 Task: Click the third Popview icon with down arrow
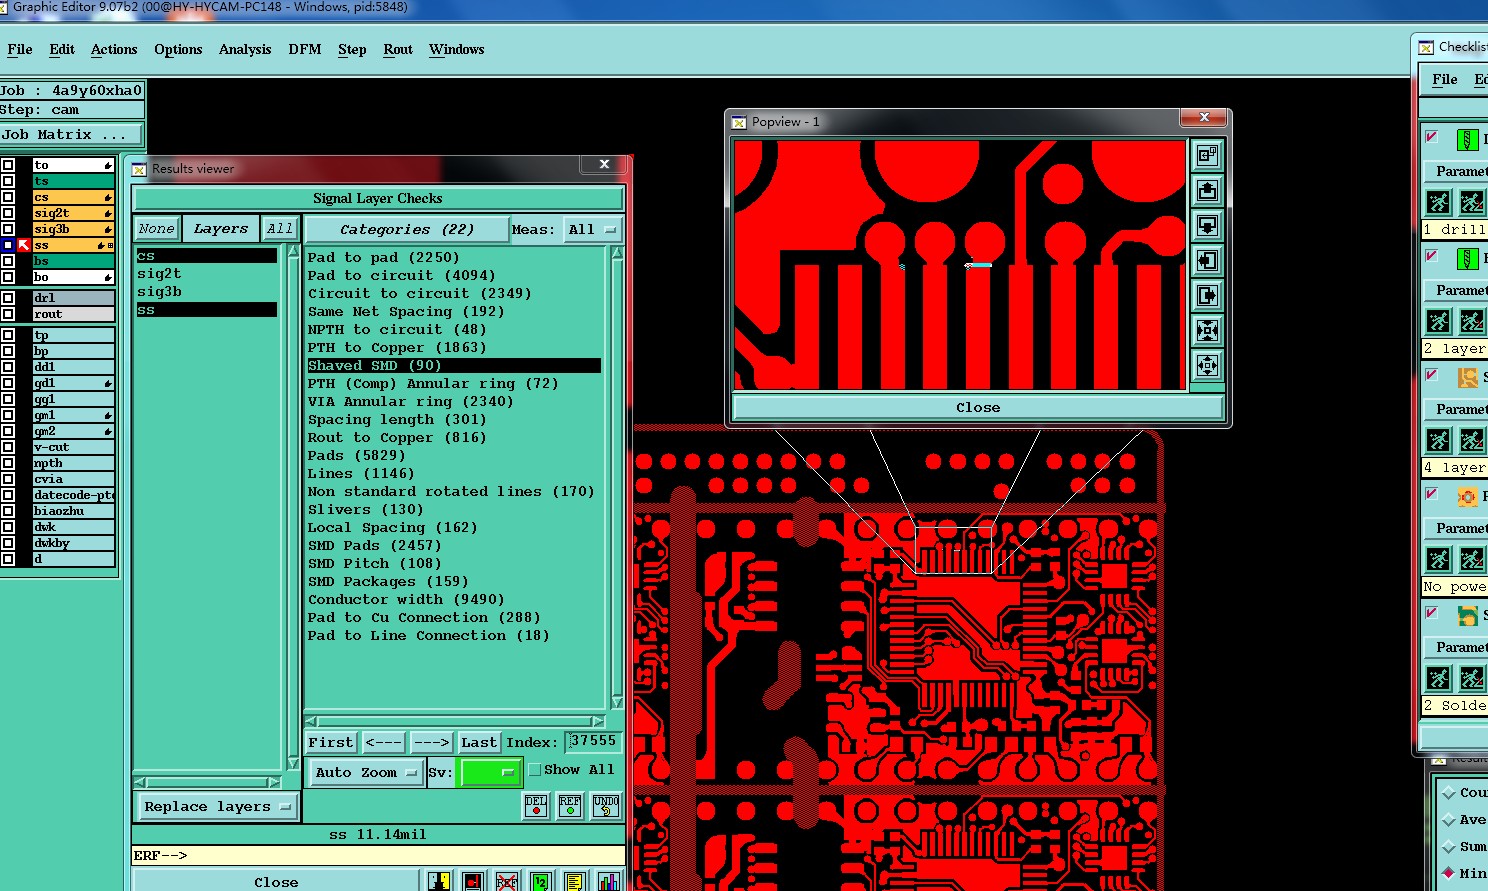point(1207,225)
